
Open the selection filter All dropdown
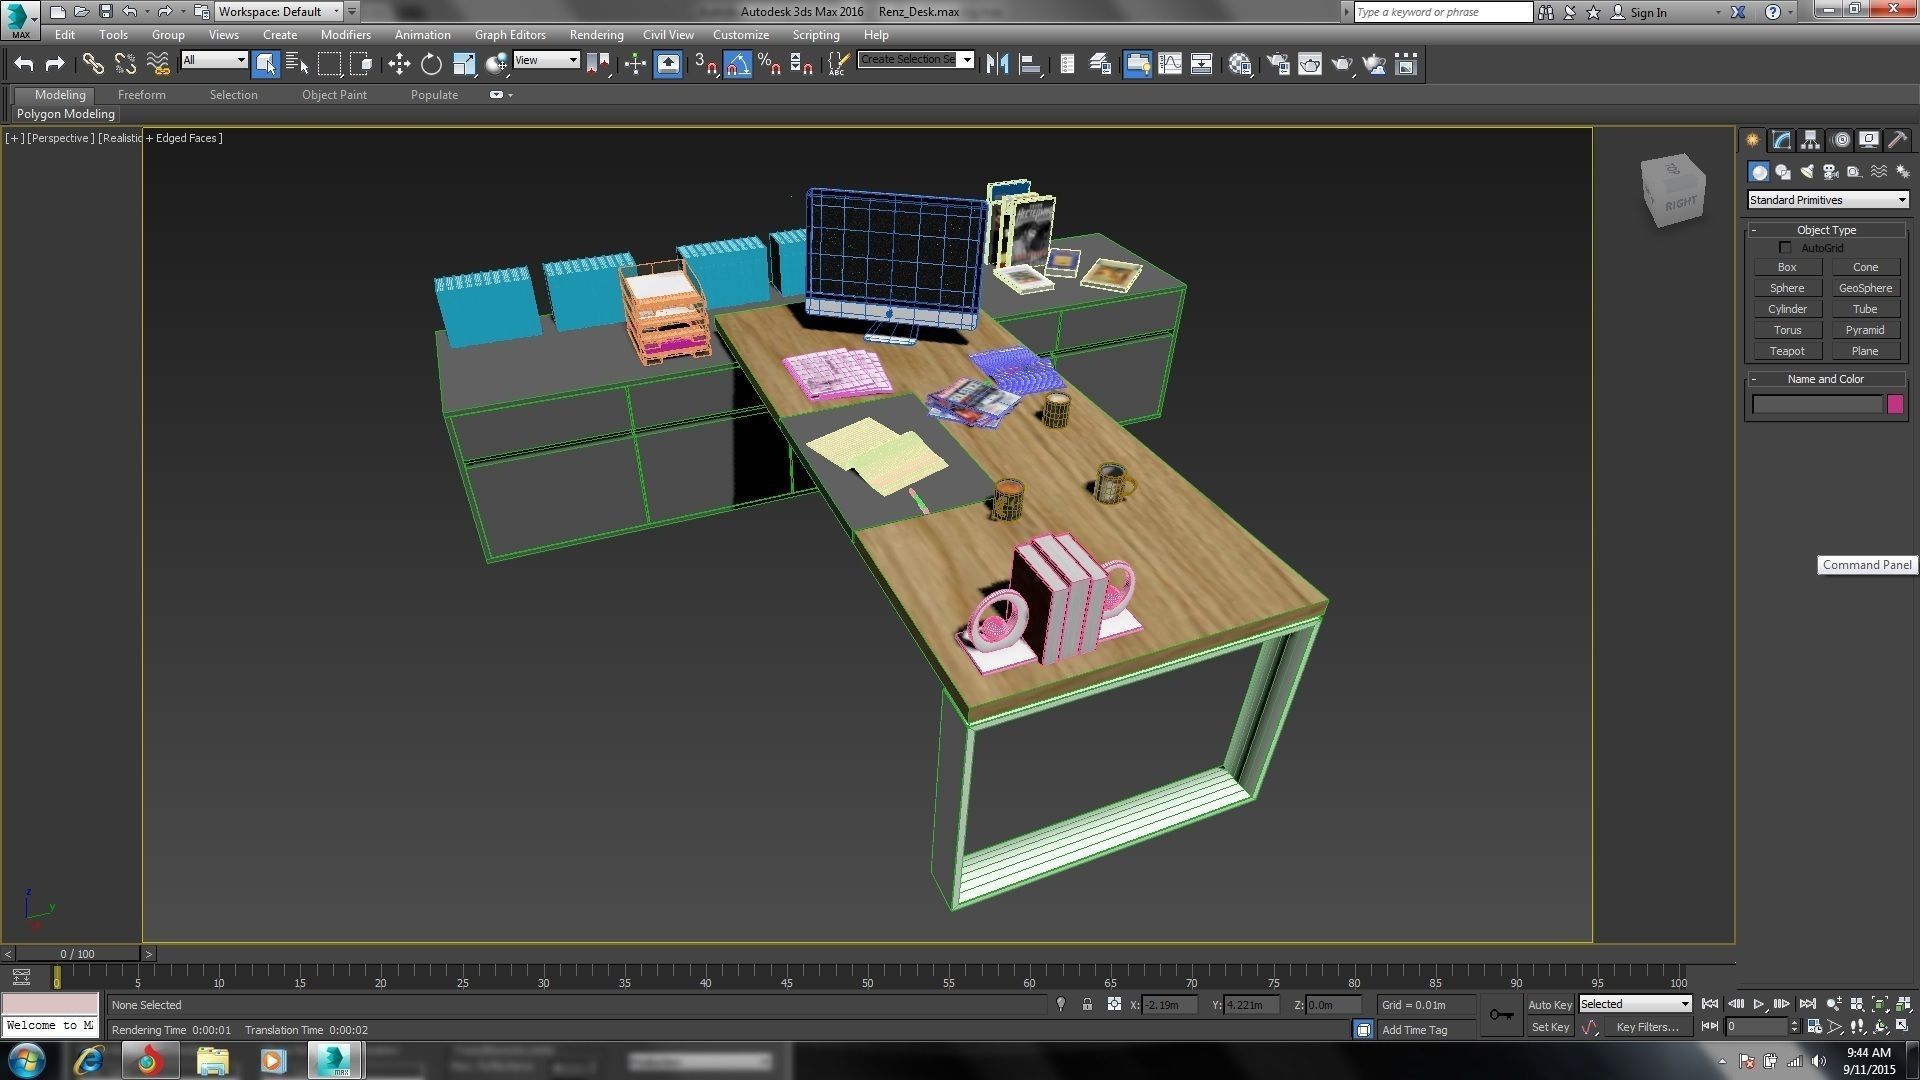click(x=214, y=60)
